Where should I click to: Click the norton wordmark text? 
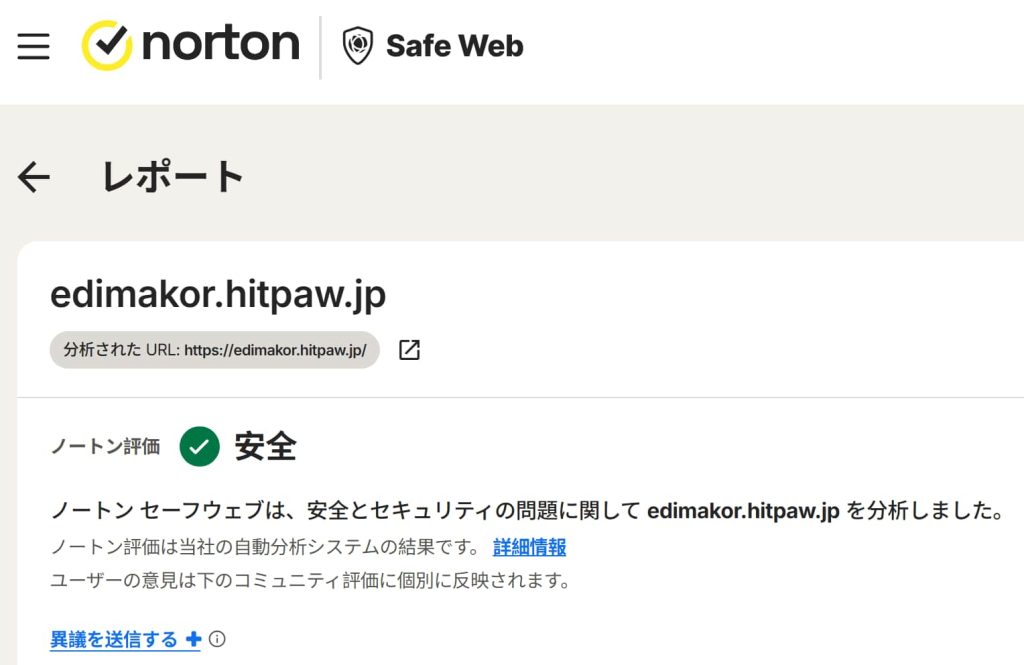click(x=221, y=44)
